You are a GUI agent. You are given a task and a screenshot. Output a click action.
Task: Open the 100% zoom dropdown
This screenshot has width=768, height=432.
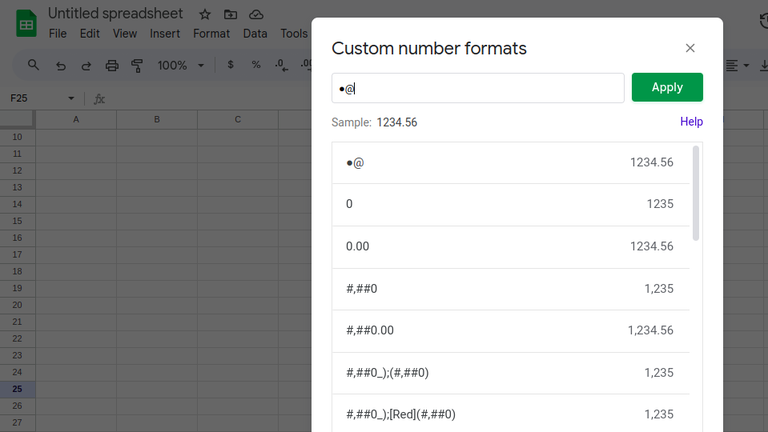click(180, 65)
